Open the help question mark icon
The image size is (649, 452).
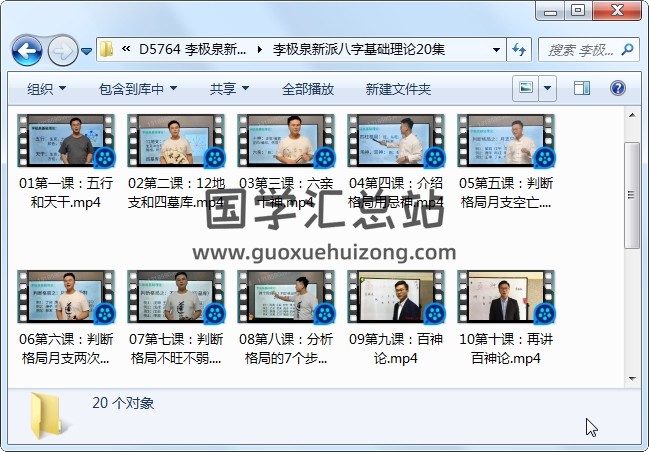pyautogui.click(x=617, y=89)
